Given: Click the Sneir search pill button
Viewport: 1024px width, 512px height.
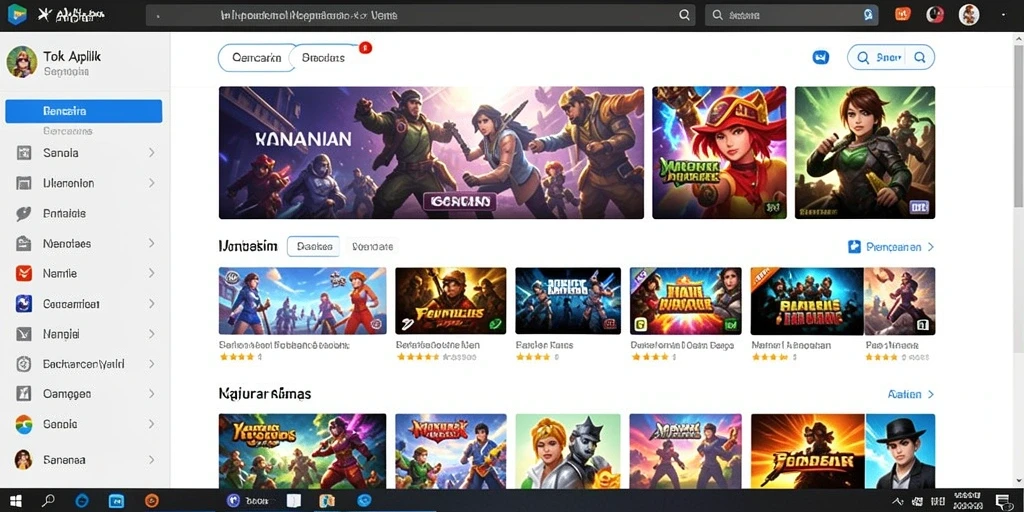Looking at the screenshot, I should 891,57.
